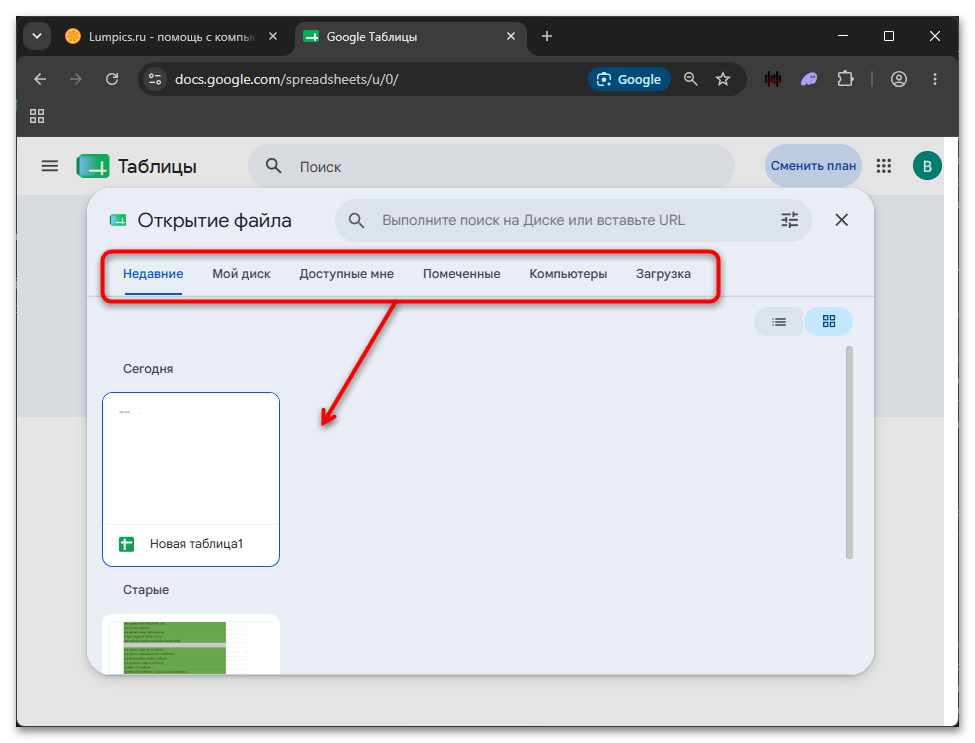Viewport: 975px width, 743px height.
Task: Go back to the previous page
Action: click(40, 79)
